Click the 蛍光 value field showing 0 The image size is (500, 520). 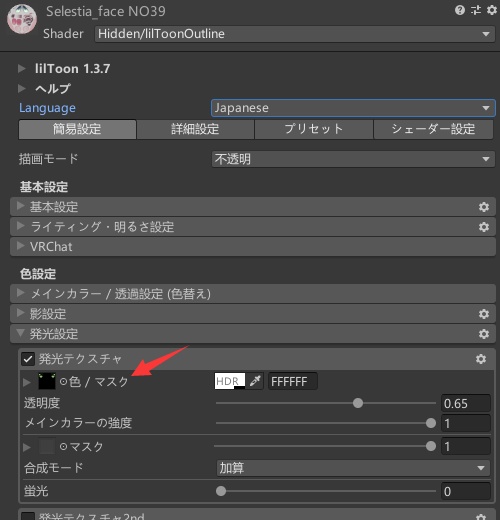coord(466,491)
